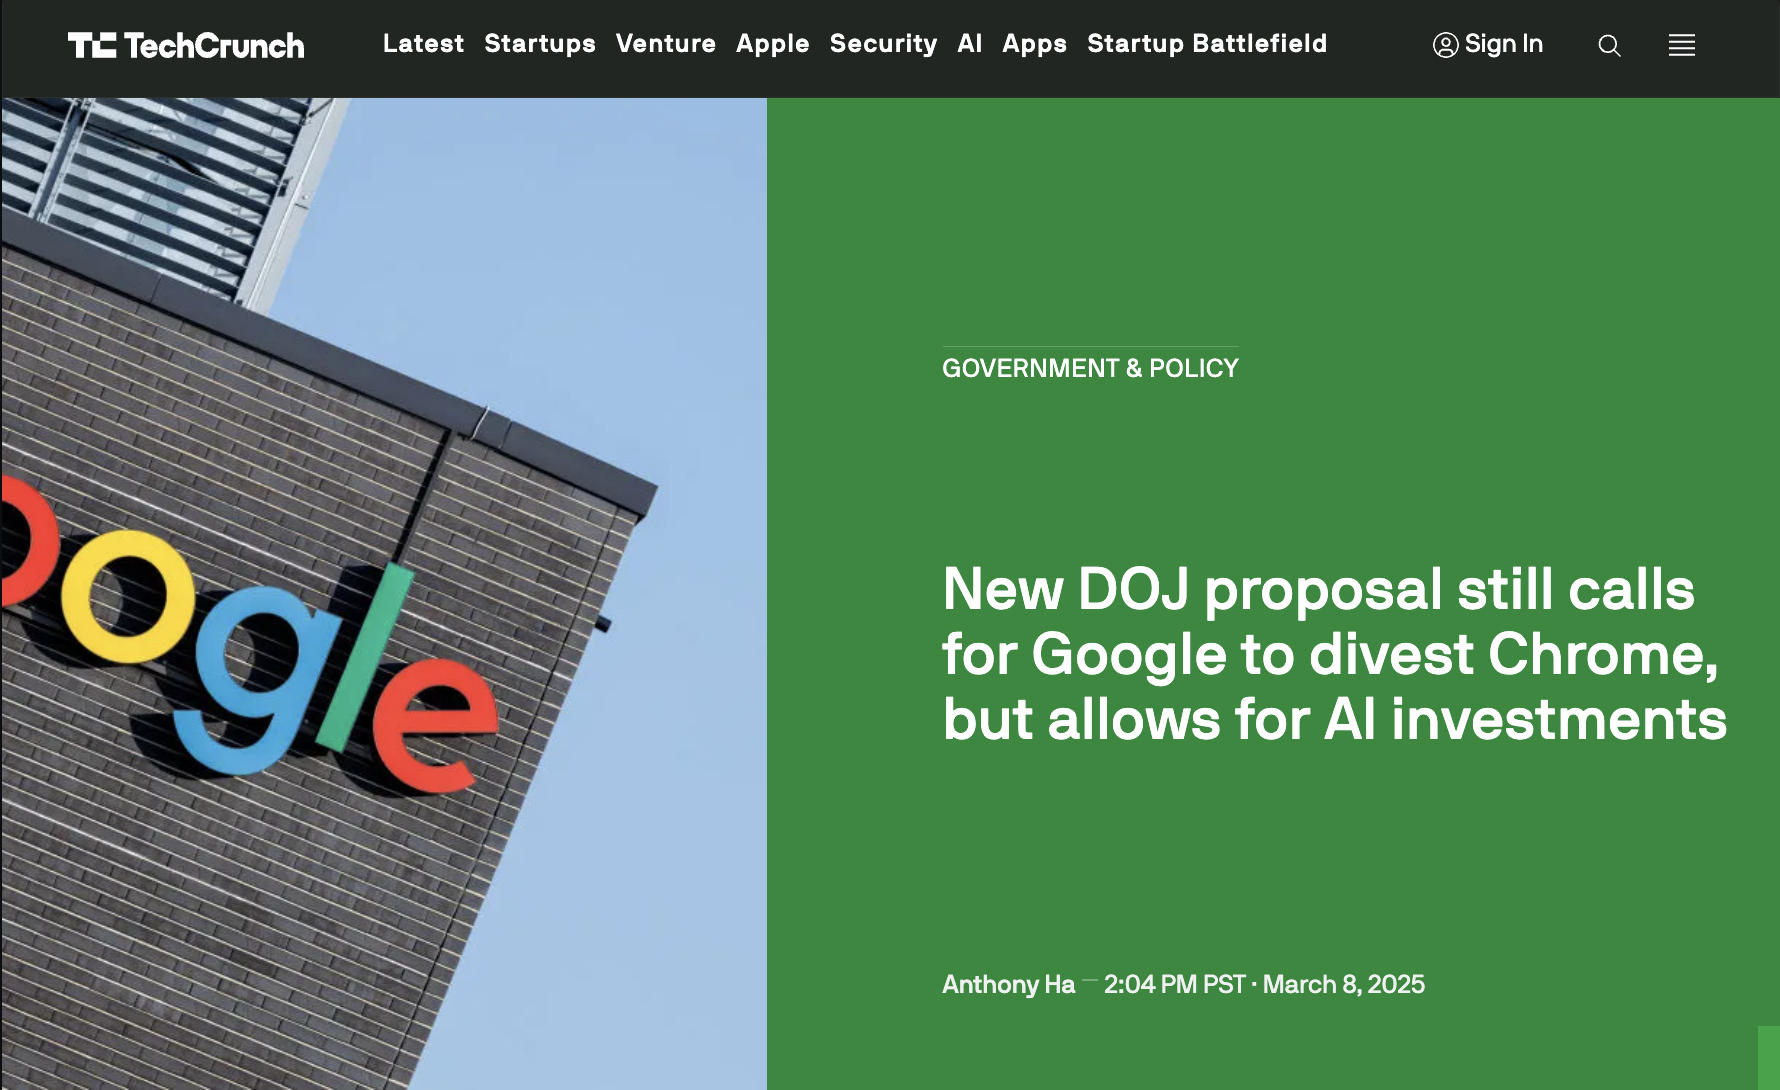Open the Startups nav item
Image resolution: width=1780 pixels, height=1090 pixels.
[x=540, y=44]
